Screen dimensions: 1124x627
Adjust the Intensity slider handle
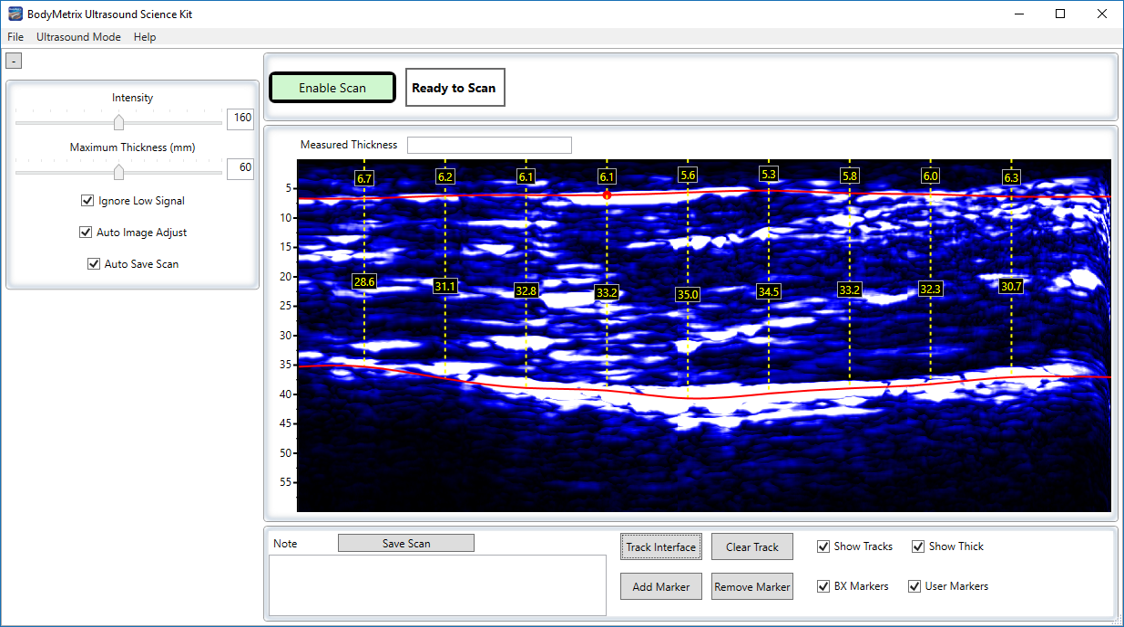click(119, 122)
